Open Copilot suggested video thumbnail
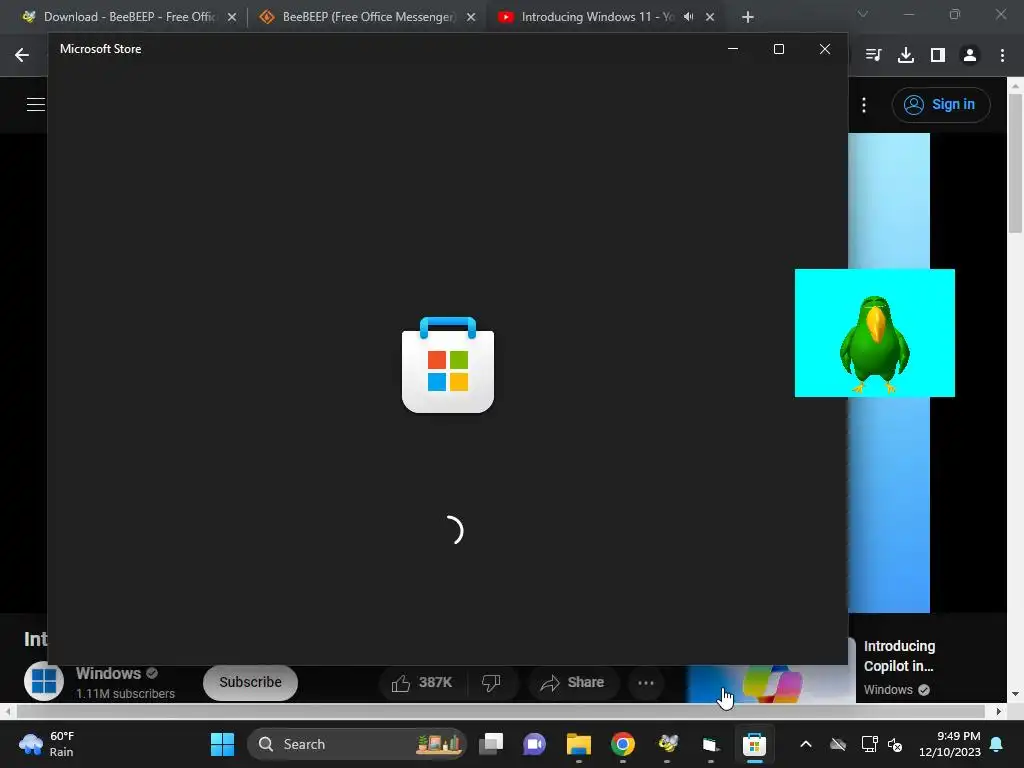The width and height of the screenshot is (1024, 768). click(x=771, y=683)
